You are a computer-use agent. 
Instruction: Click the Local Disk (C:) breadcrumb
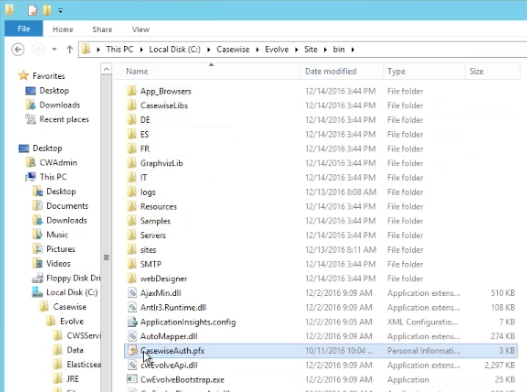coord(174,49)
